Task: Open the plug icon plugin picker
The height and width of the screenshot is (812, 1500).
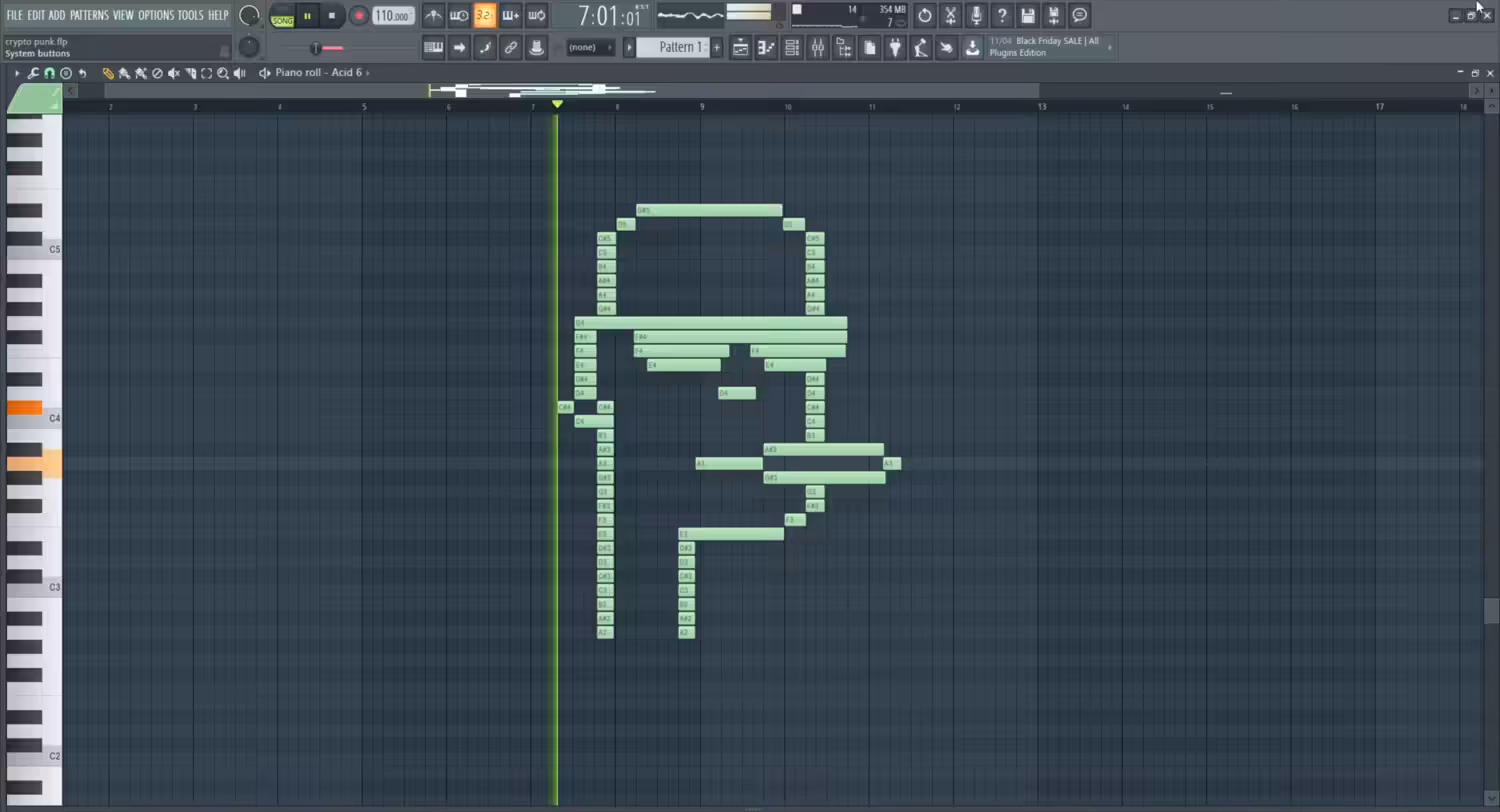Action: click(895, 47)
